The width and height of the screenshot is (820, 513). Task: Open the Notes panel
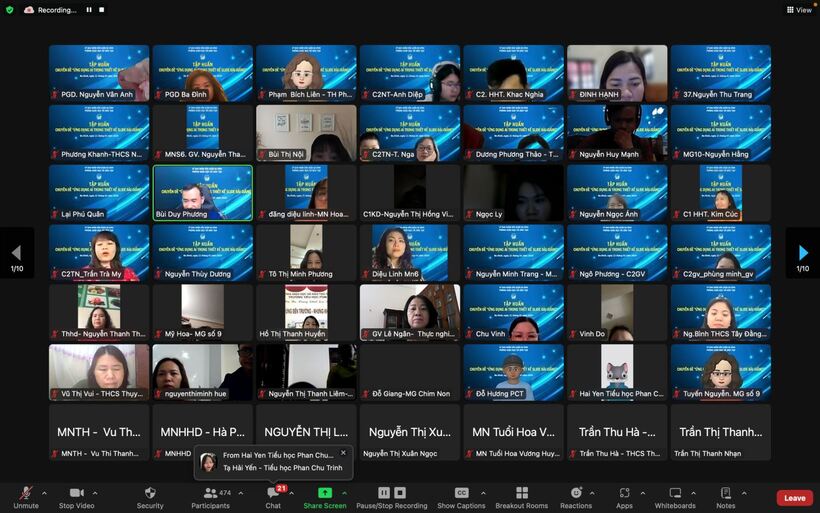pos(726,496)
